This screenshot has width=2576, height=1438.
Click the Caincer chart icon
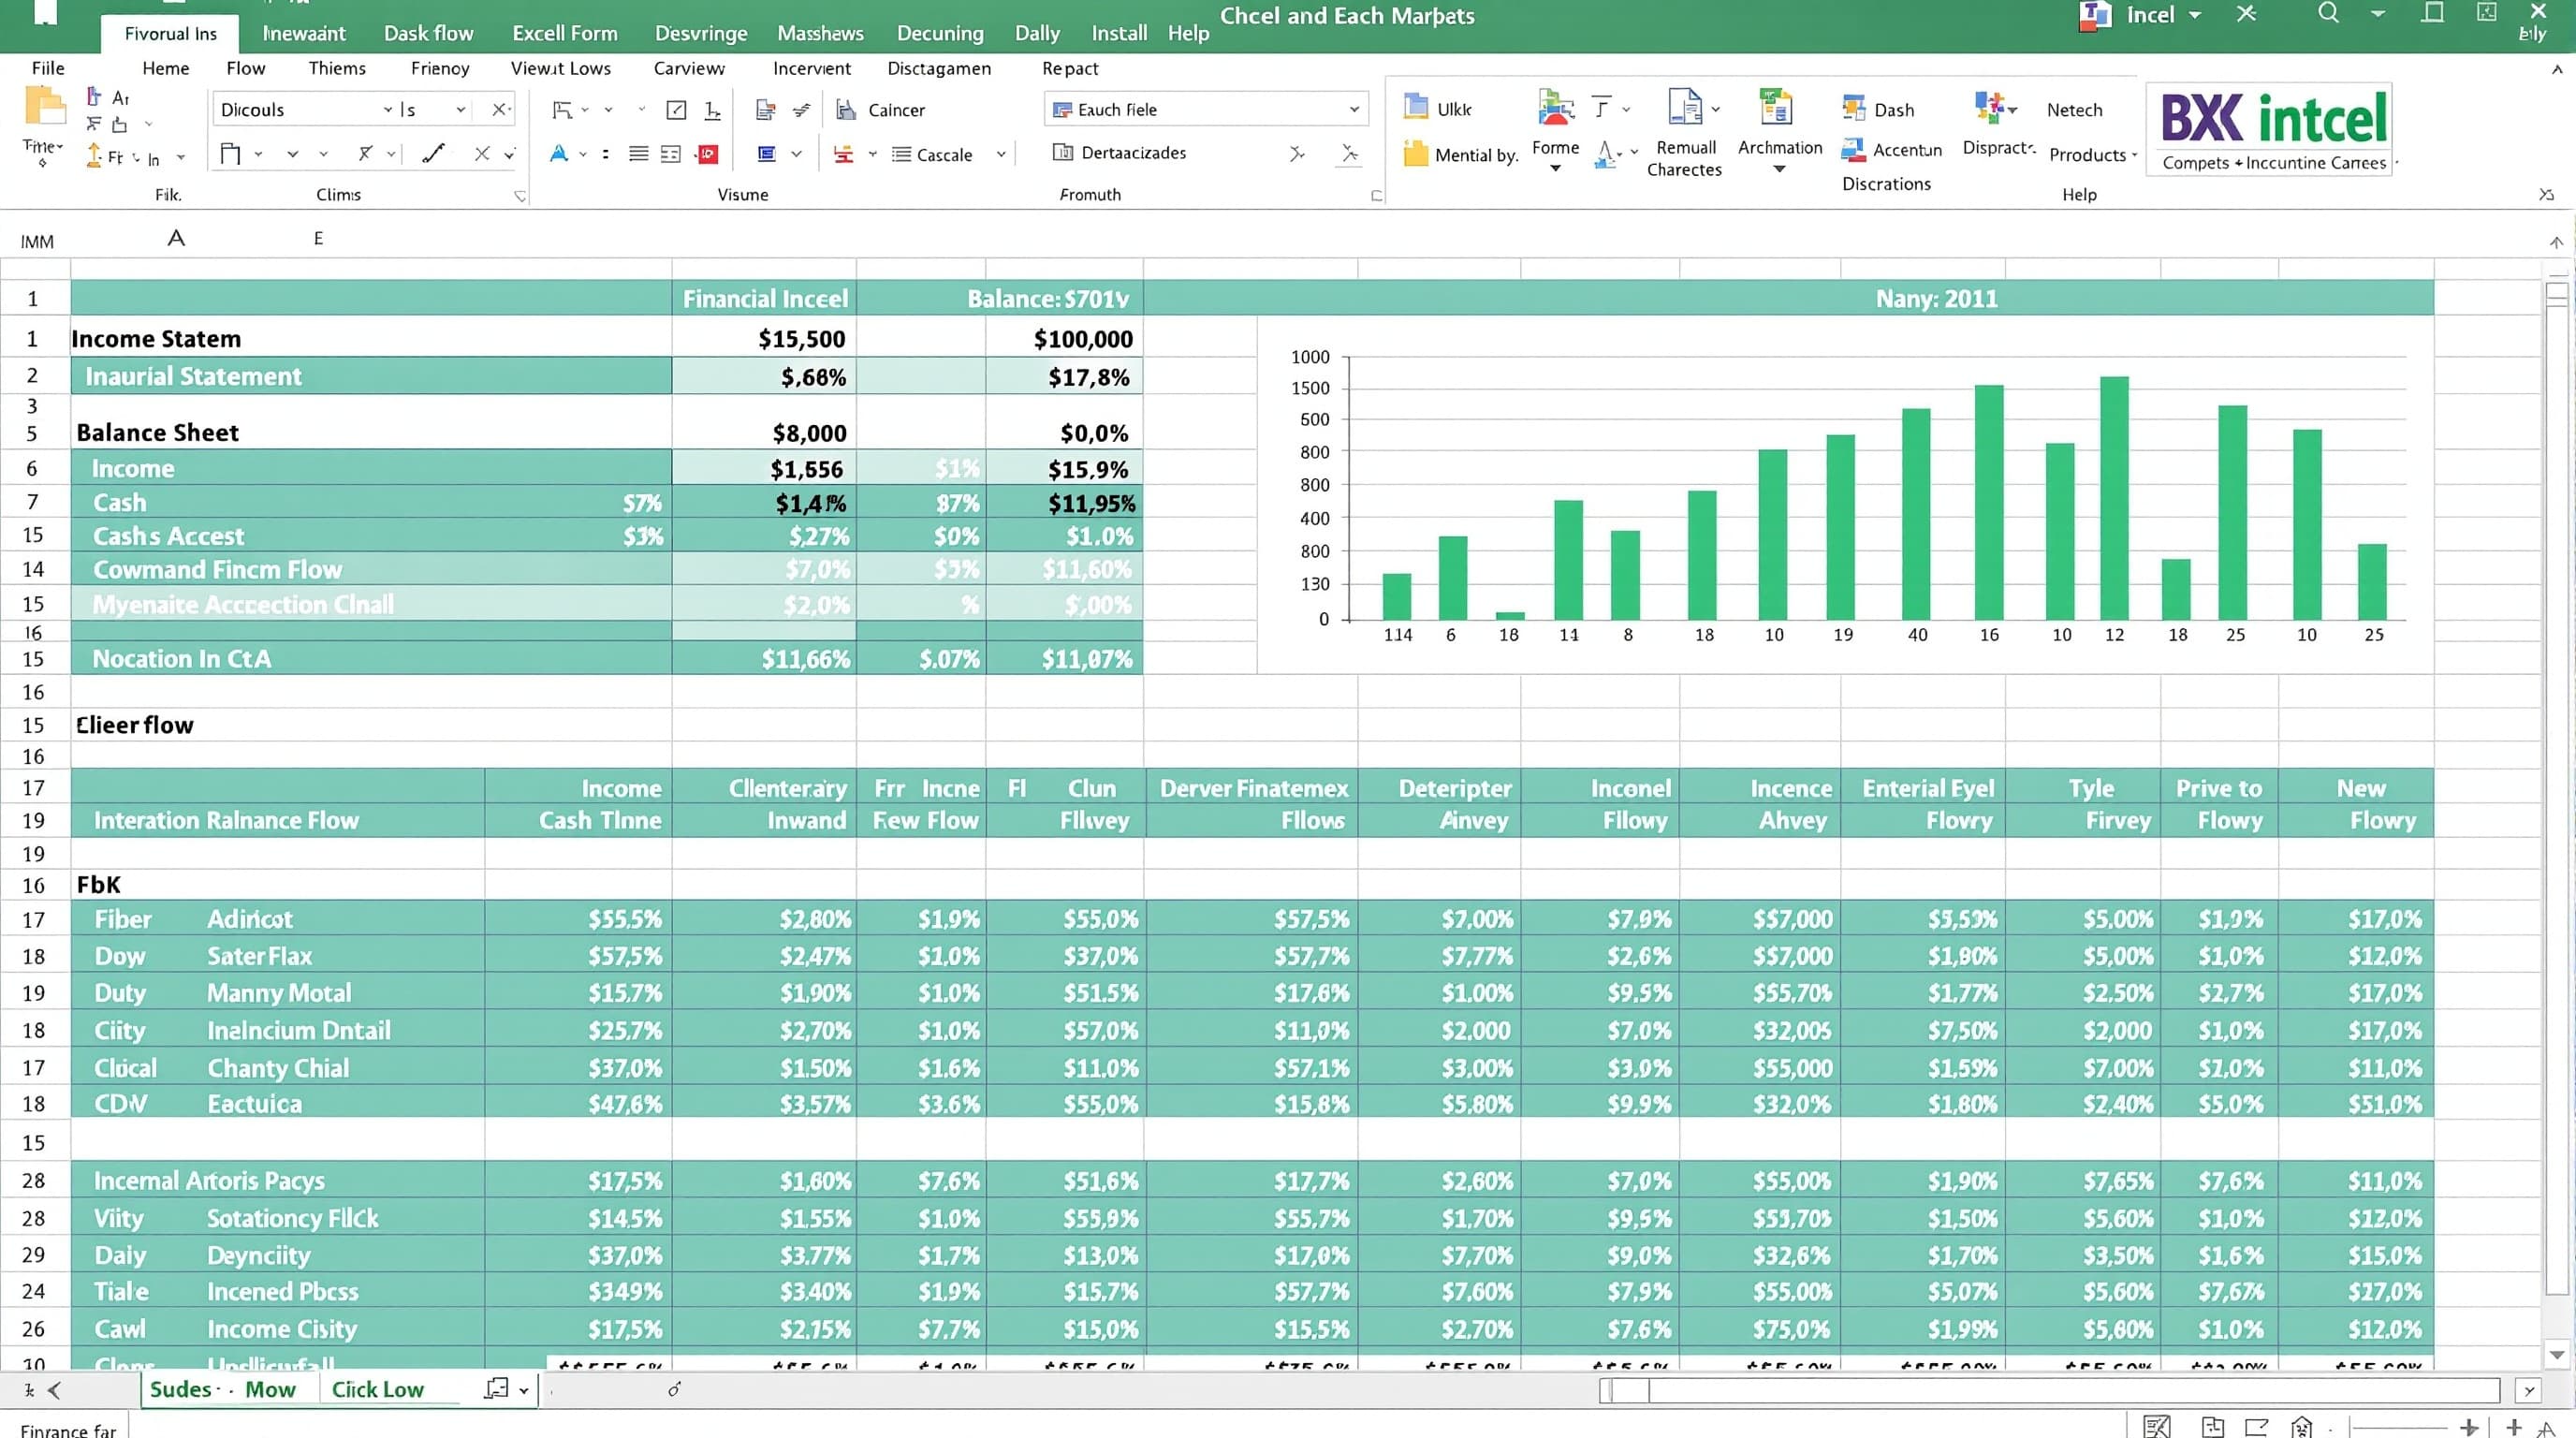[846, 109]
